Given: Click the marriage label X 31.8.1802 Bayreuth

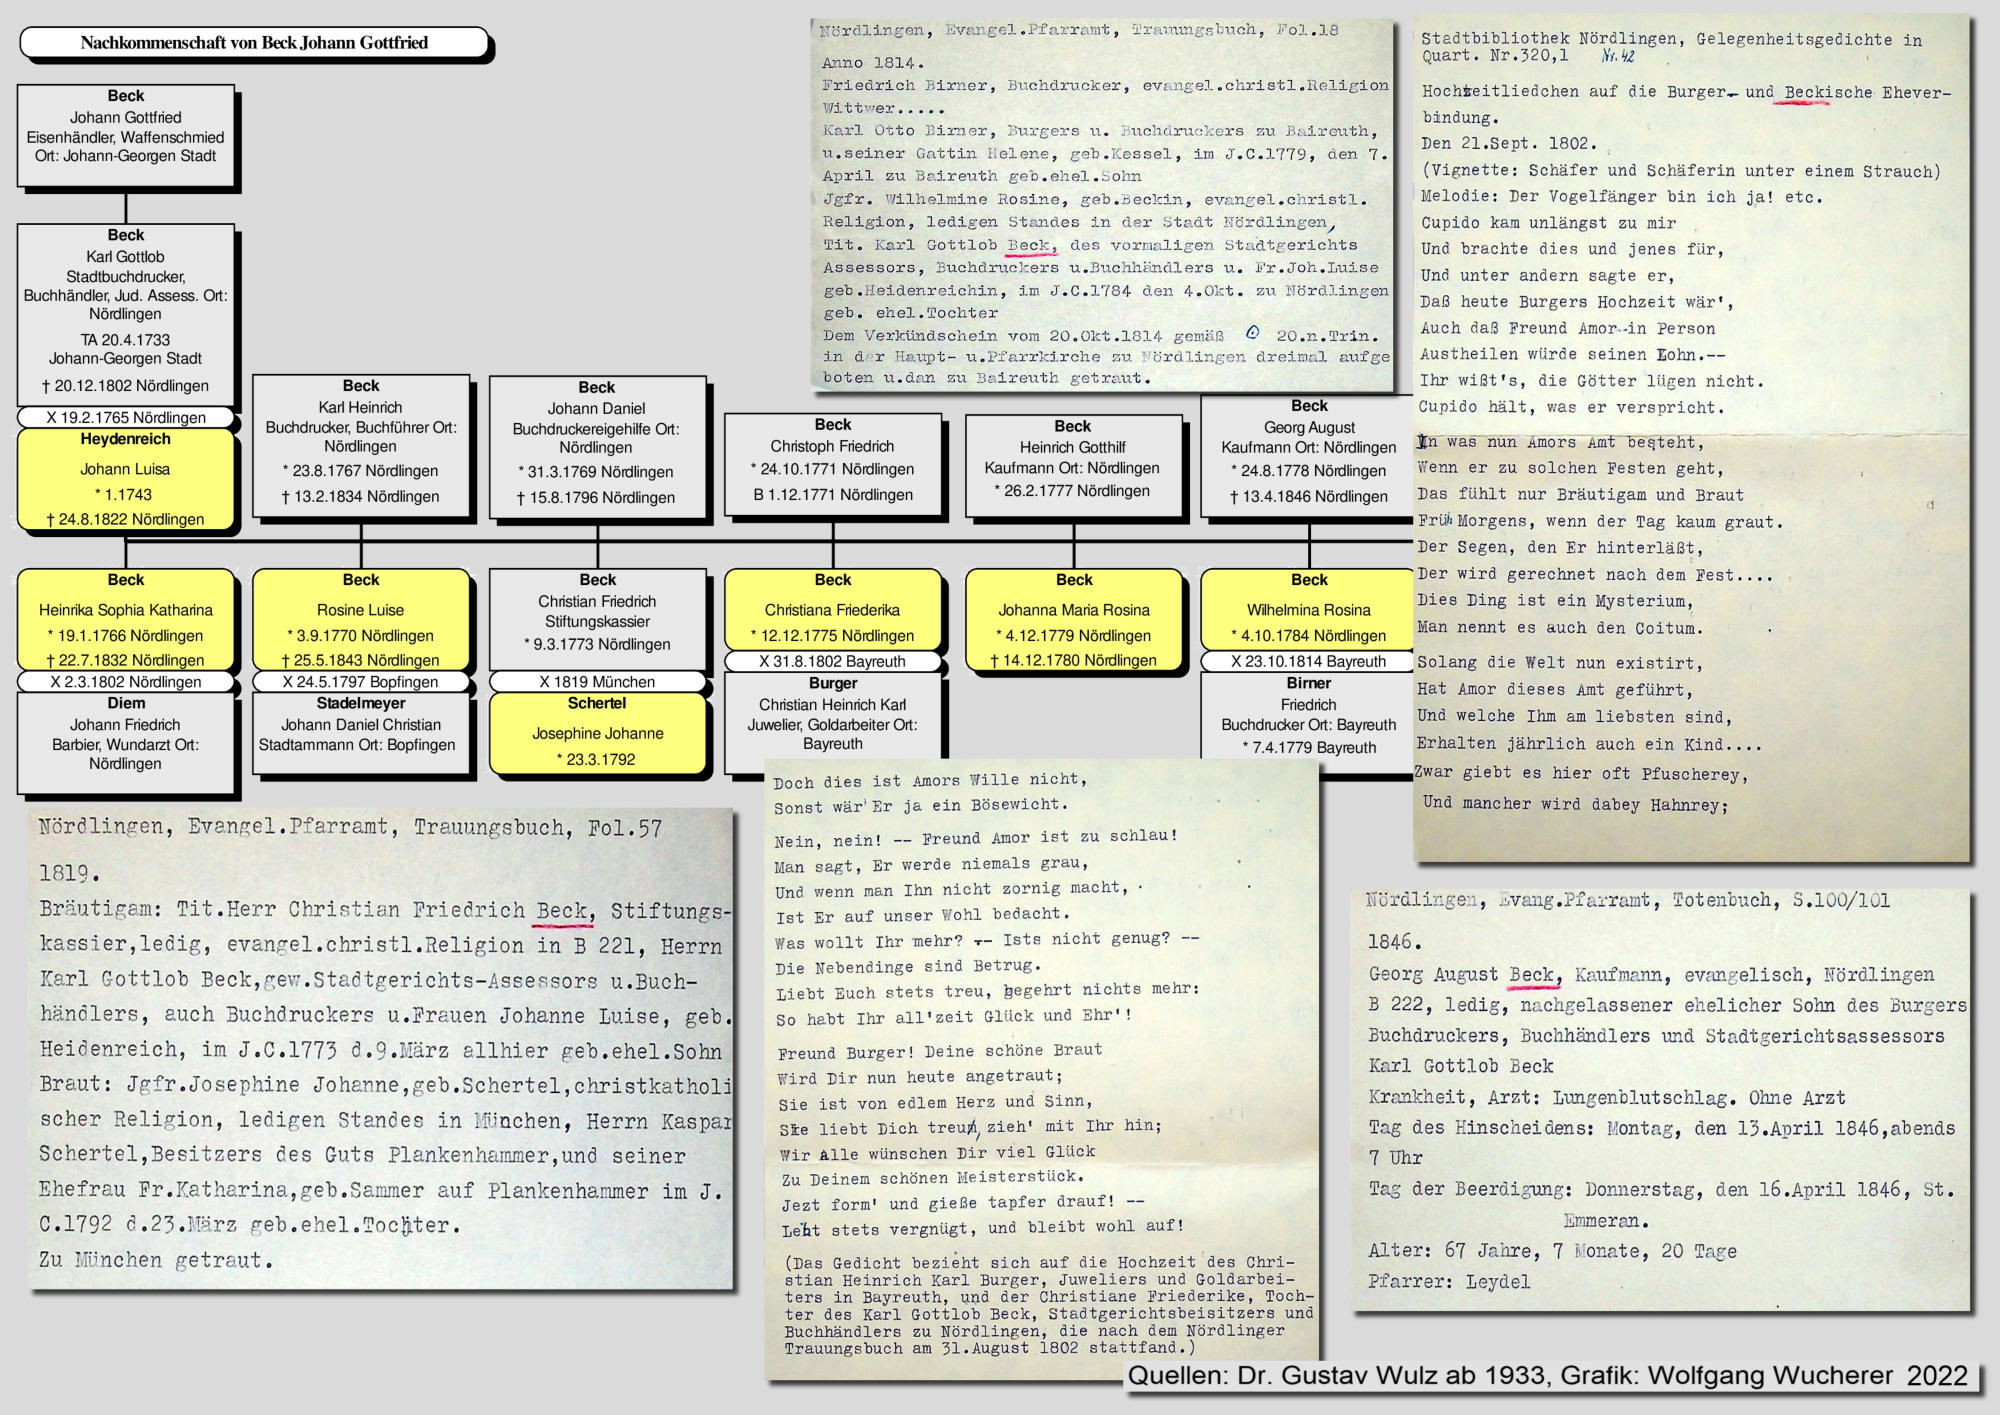Looking at the screenshot, I should (x=833, y=661).
